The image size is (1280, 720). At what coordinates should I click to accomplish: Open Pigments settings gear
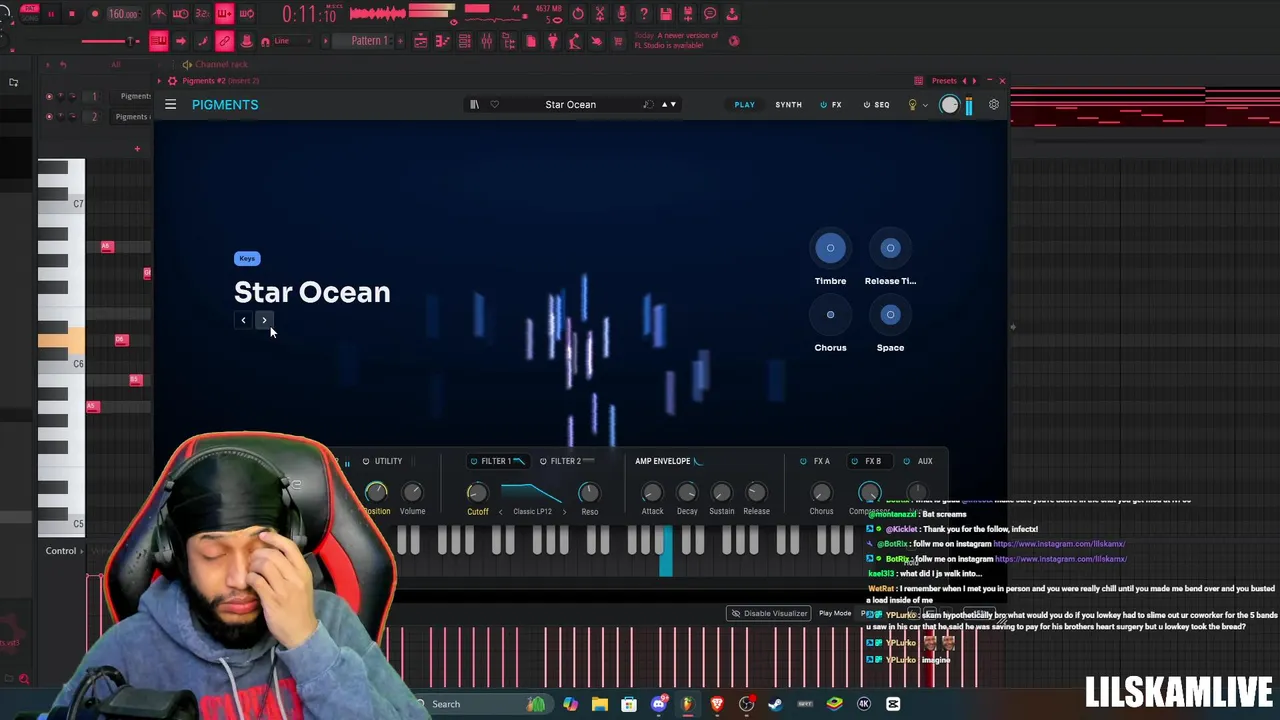[x=993, y=105]
